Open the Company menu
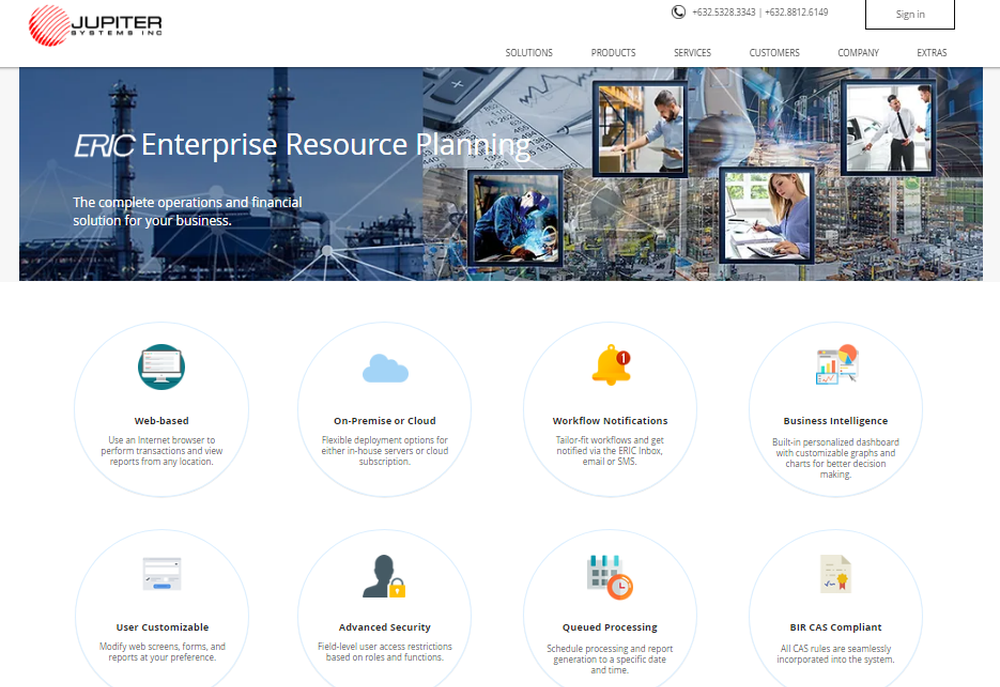The image size is (1000, 687). click(x=858, y=53)
